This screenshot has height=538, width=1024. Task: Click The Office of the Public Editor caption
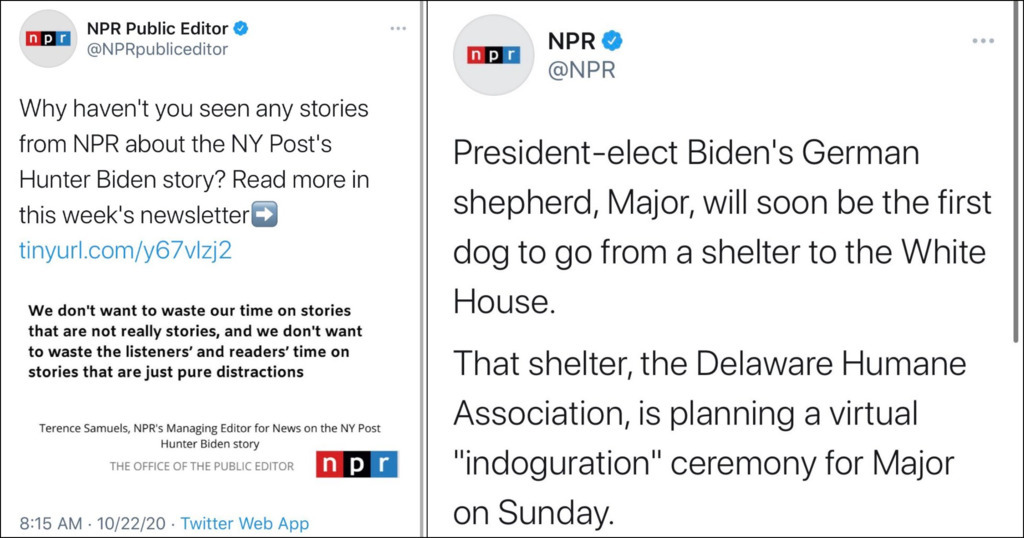point(202,466)
